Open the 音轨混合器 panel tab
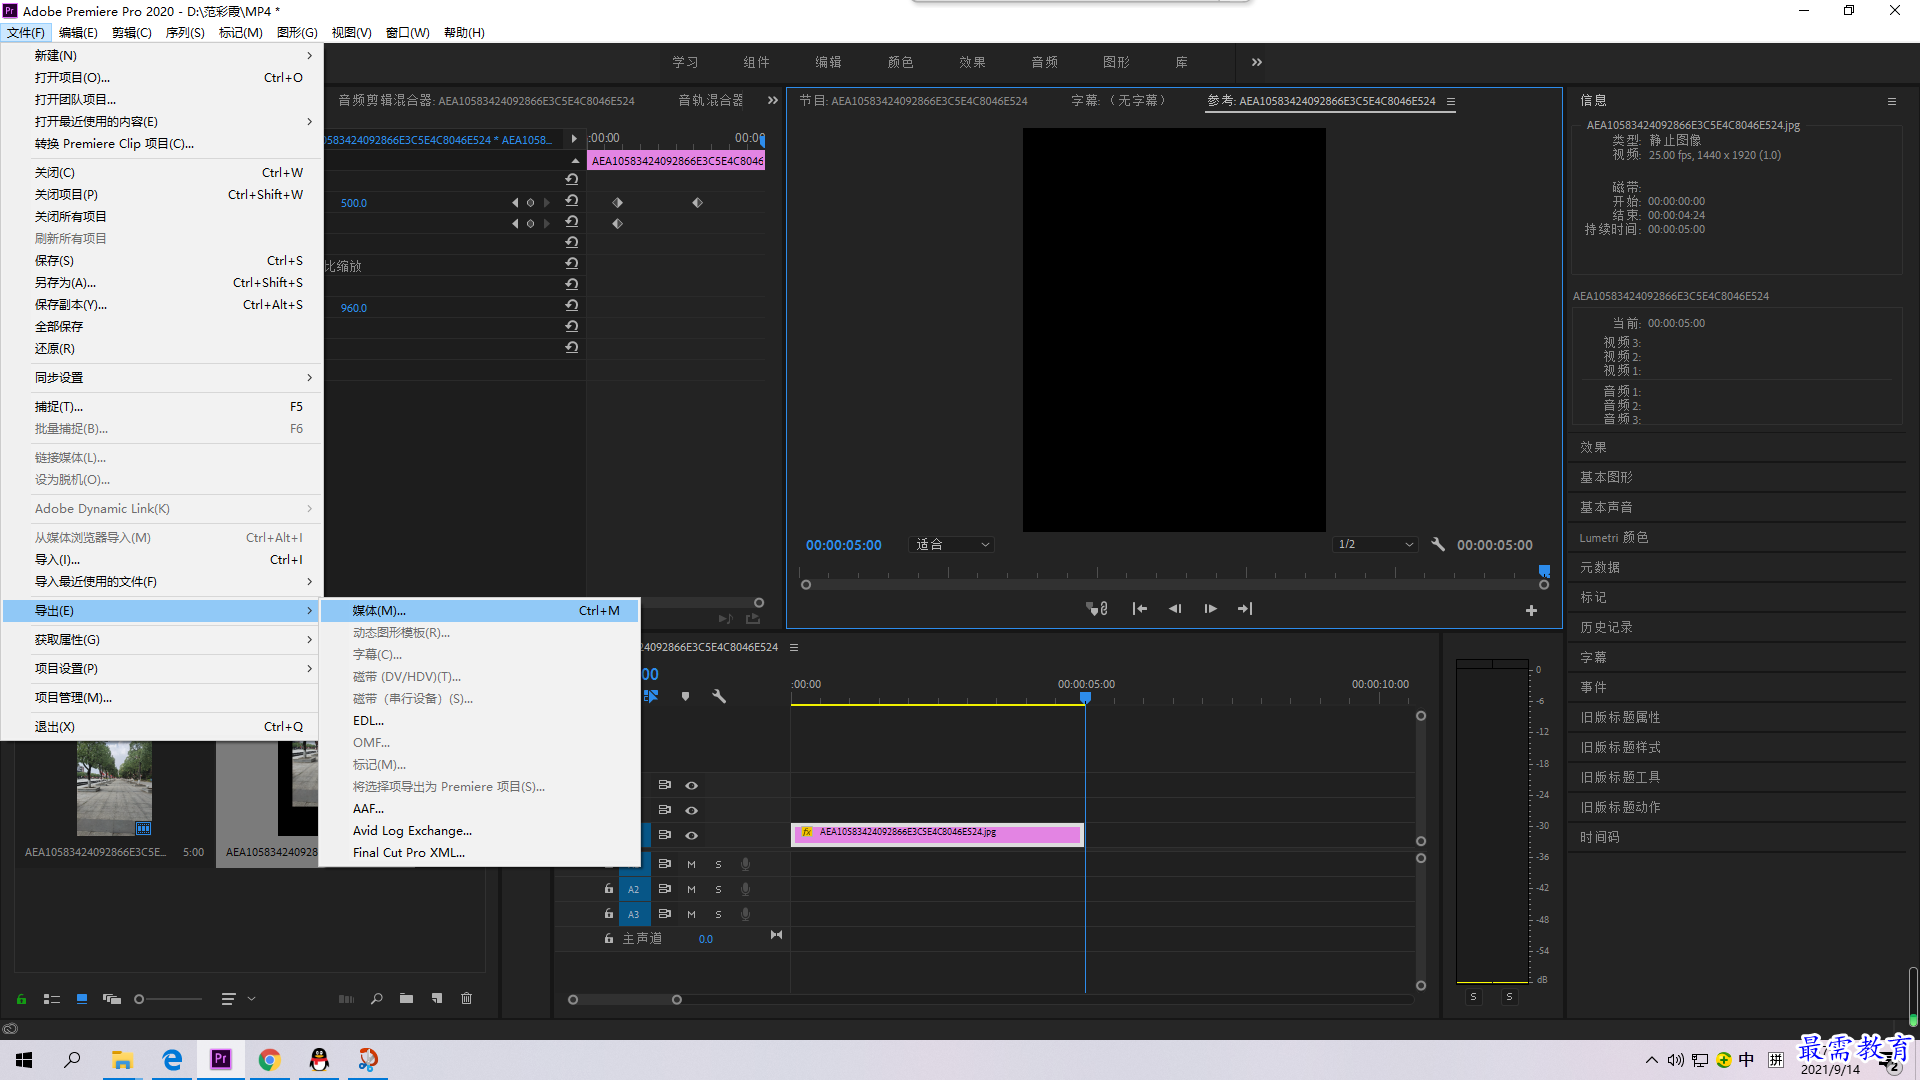The height and width of the screenshot is (1080, 1920). coord(711,100)
